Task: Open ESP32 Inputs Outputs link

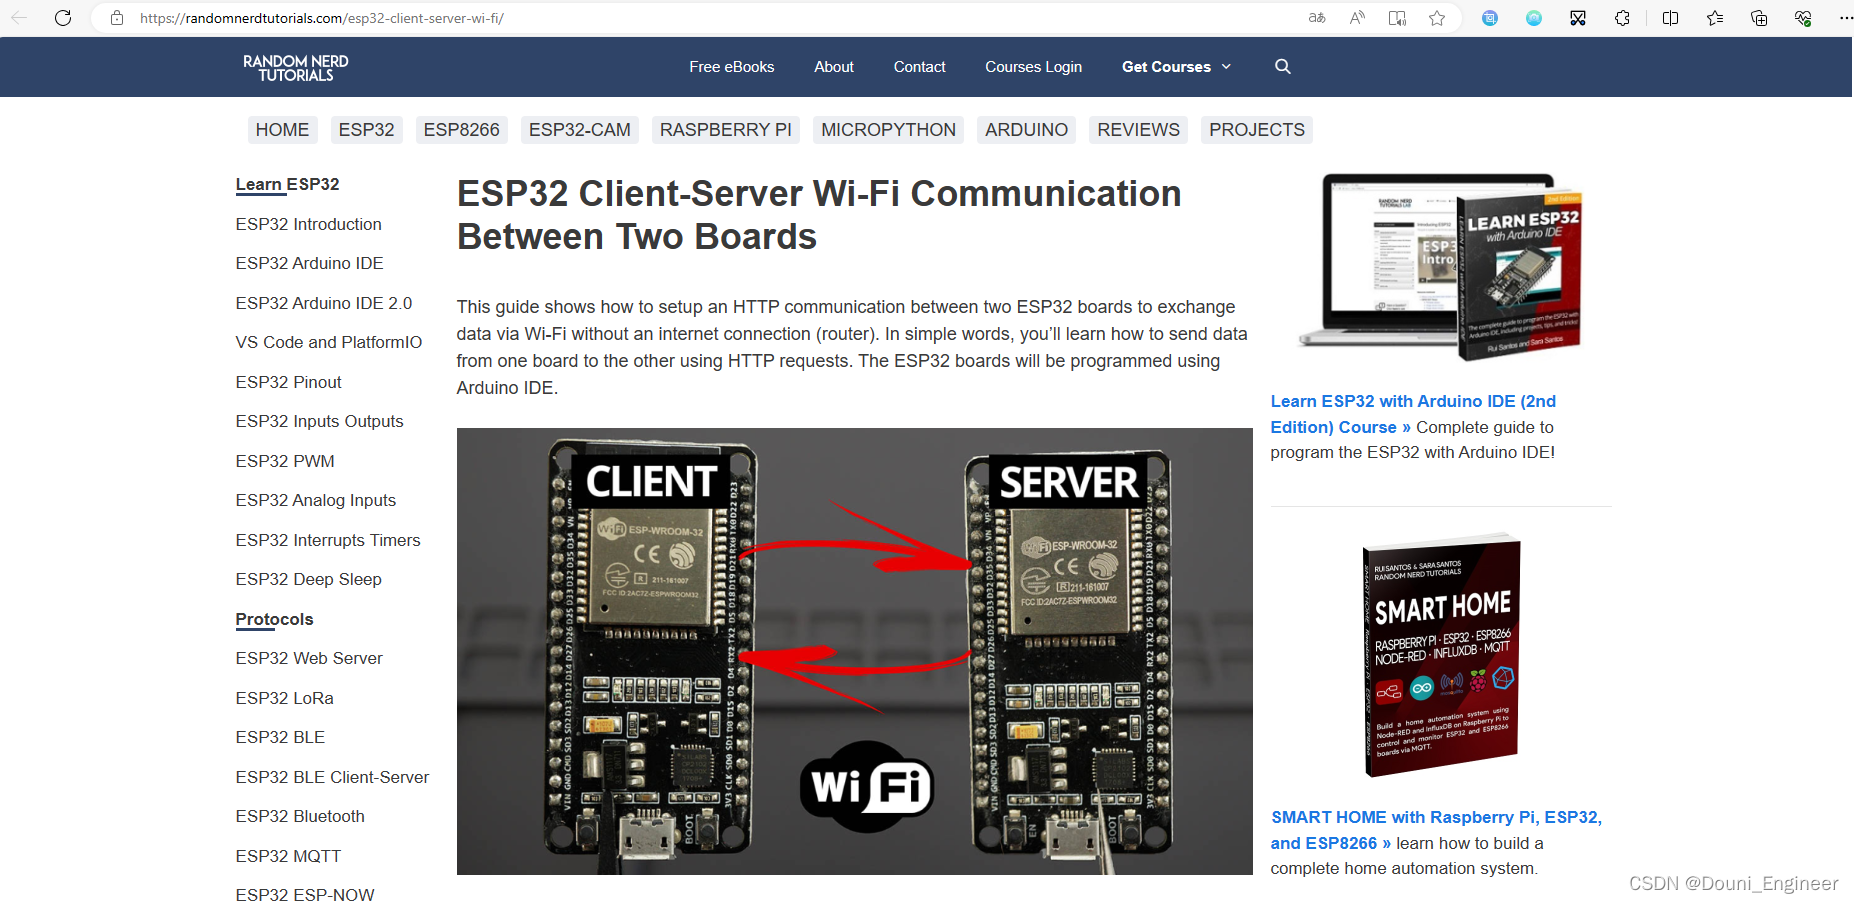Action: pyautogui.click(x=319, y=421)
